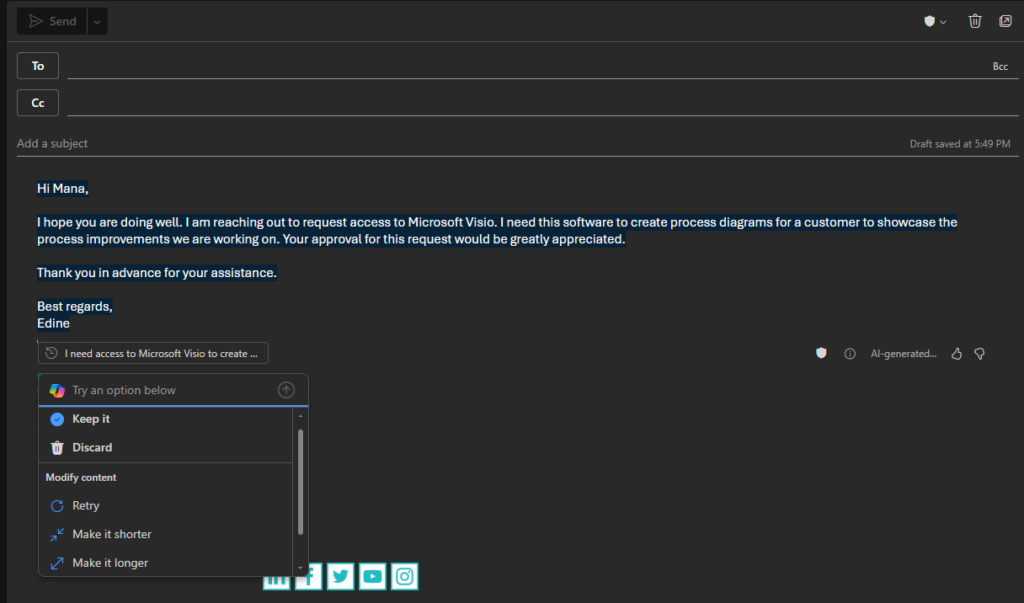Discard draft with top trash icon
Screen dimensions: 1024x603
point(974,22)
